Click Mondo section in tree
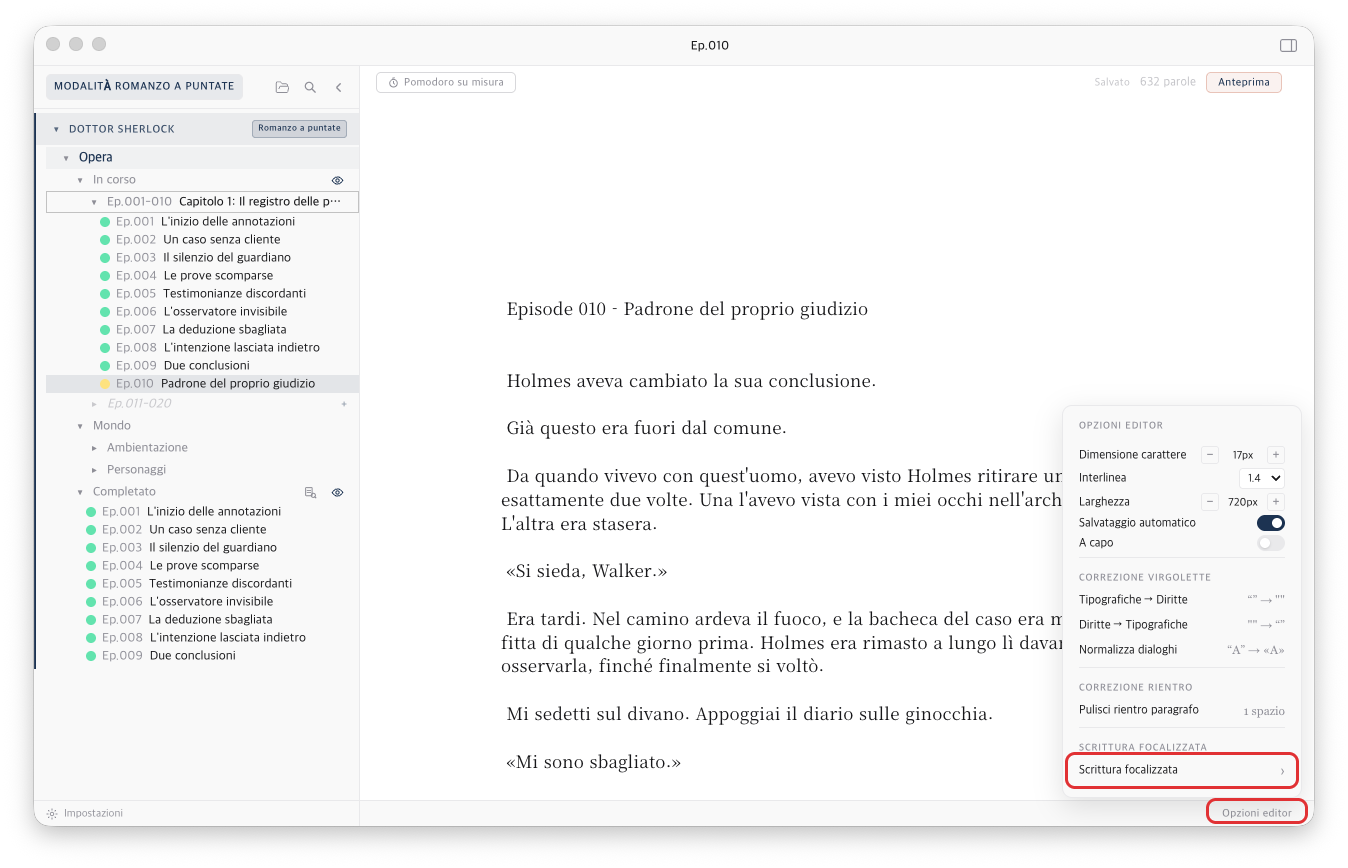Screen dimensions: 1348x868 point(112,426)
